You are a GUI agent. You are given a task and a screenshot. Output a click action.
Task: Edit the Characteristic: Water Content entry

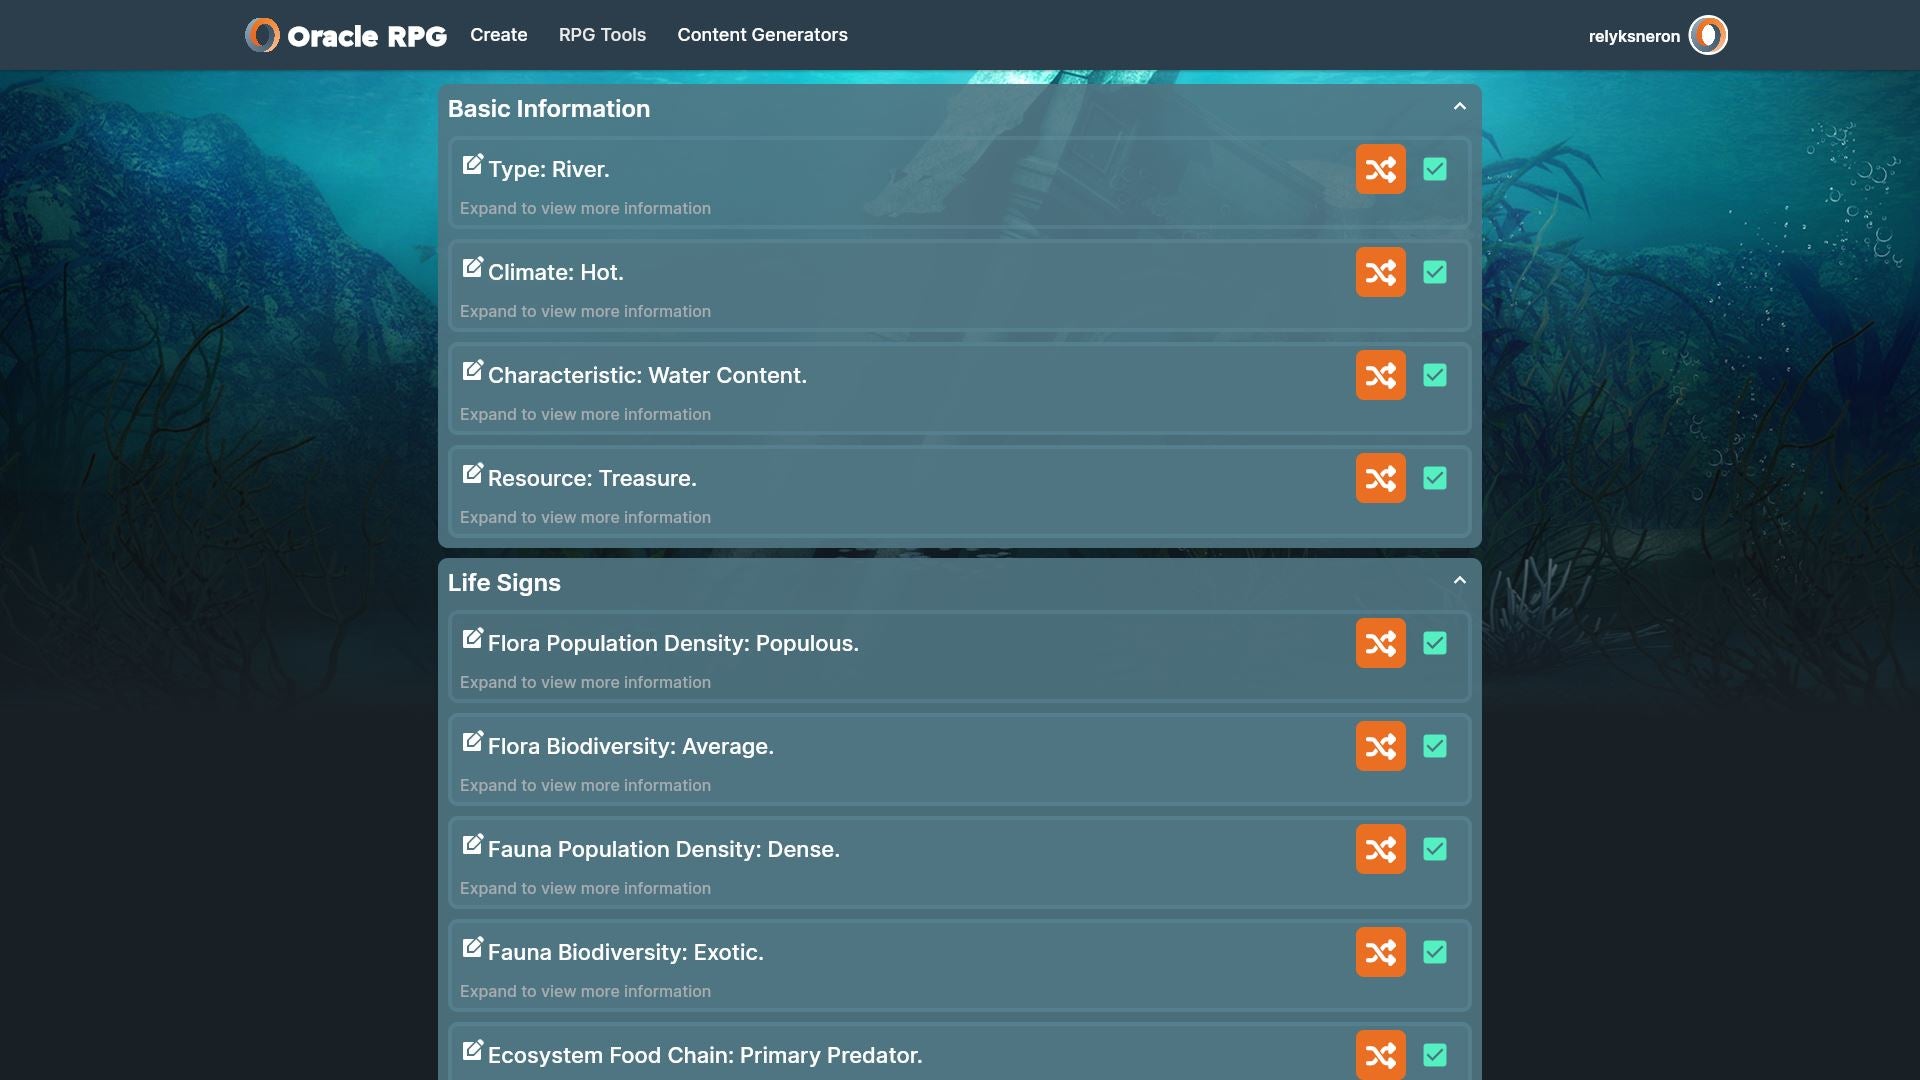pos(472,371)
